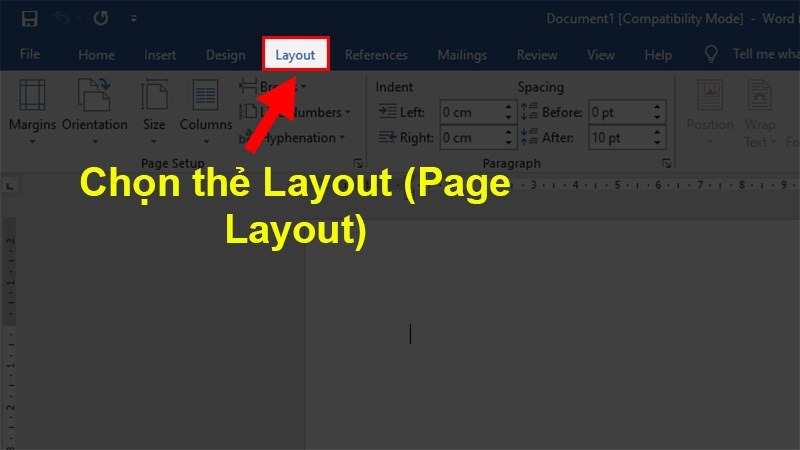The height and width of the screenshot is (450, 800).
Task: Click the Tell me what search box
Action: (765, 54)
